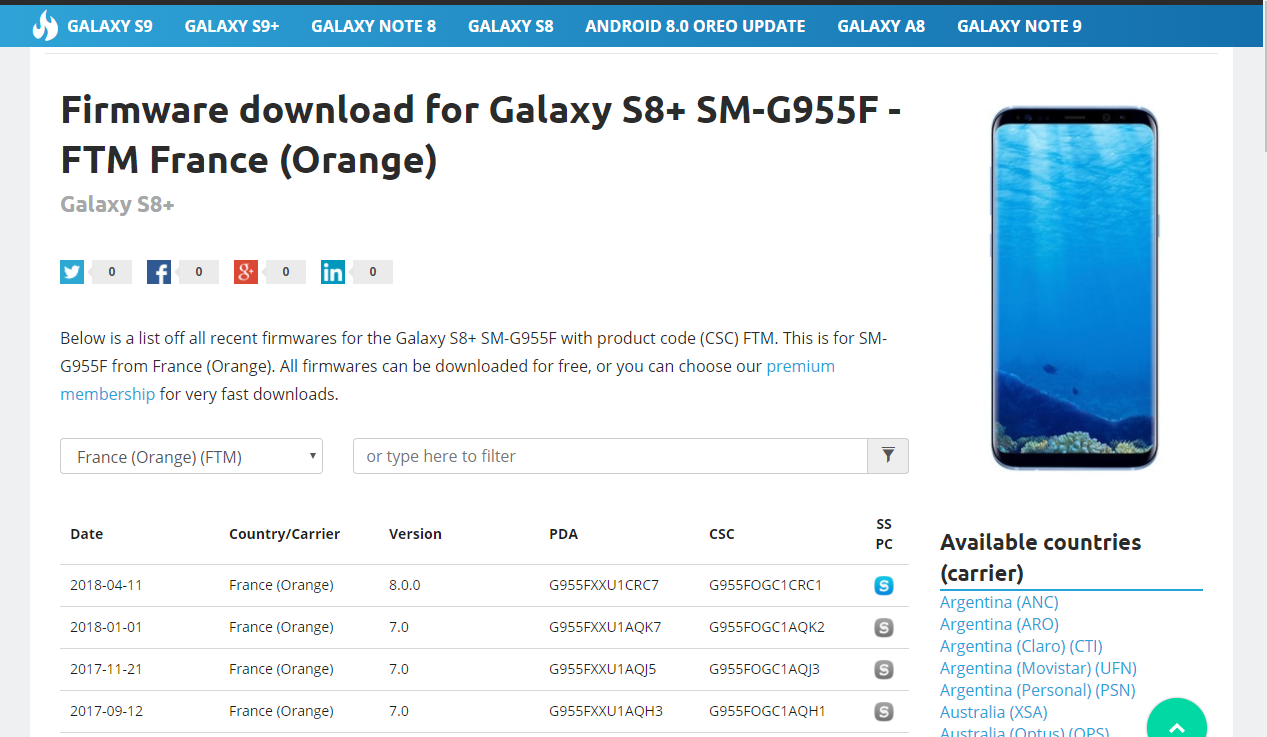Open Galaxy Note 9 menu item
The width and height of the screenshot is (1267, 737).
click(x=1019, y=26)
